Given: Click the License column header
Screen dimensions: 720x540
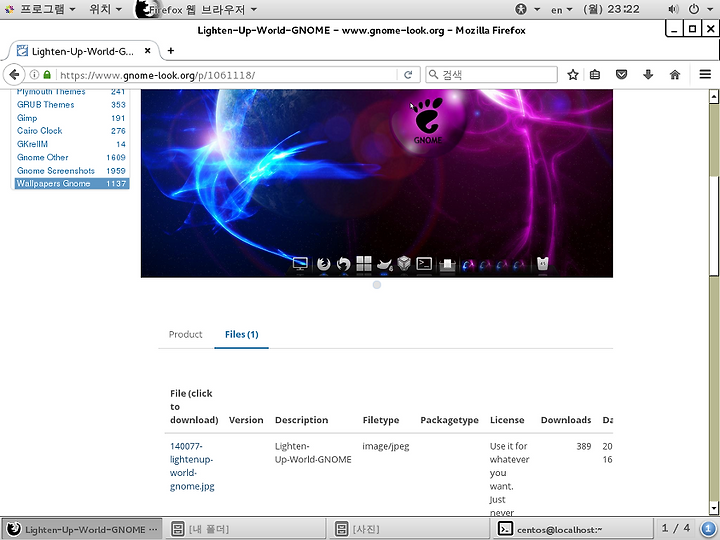Looking at the screenshot, I should (x=507, y=420).
